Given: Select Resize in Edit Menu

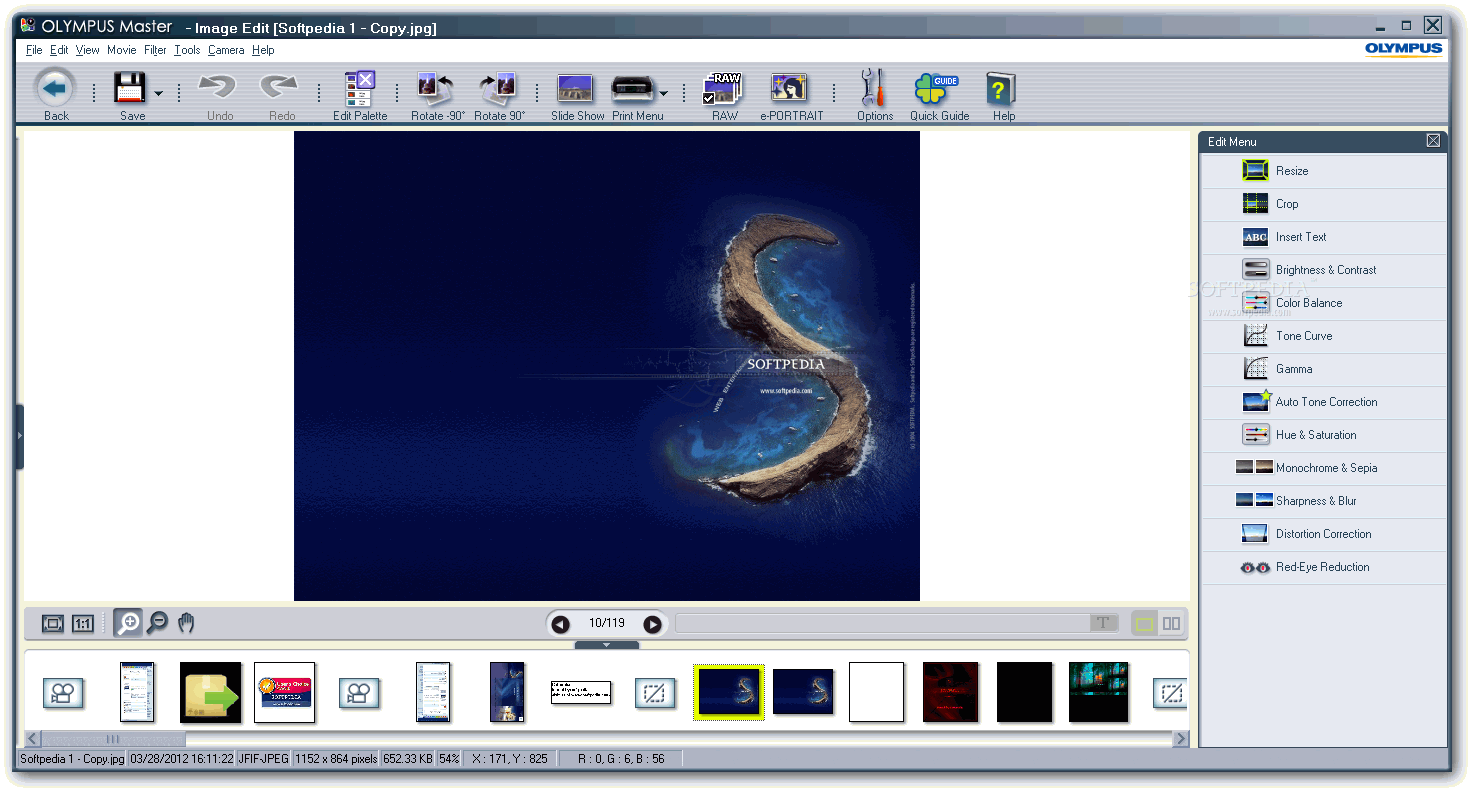Looking at the screenshot, I should pos(1323,171).
